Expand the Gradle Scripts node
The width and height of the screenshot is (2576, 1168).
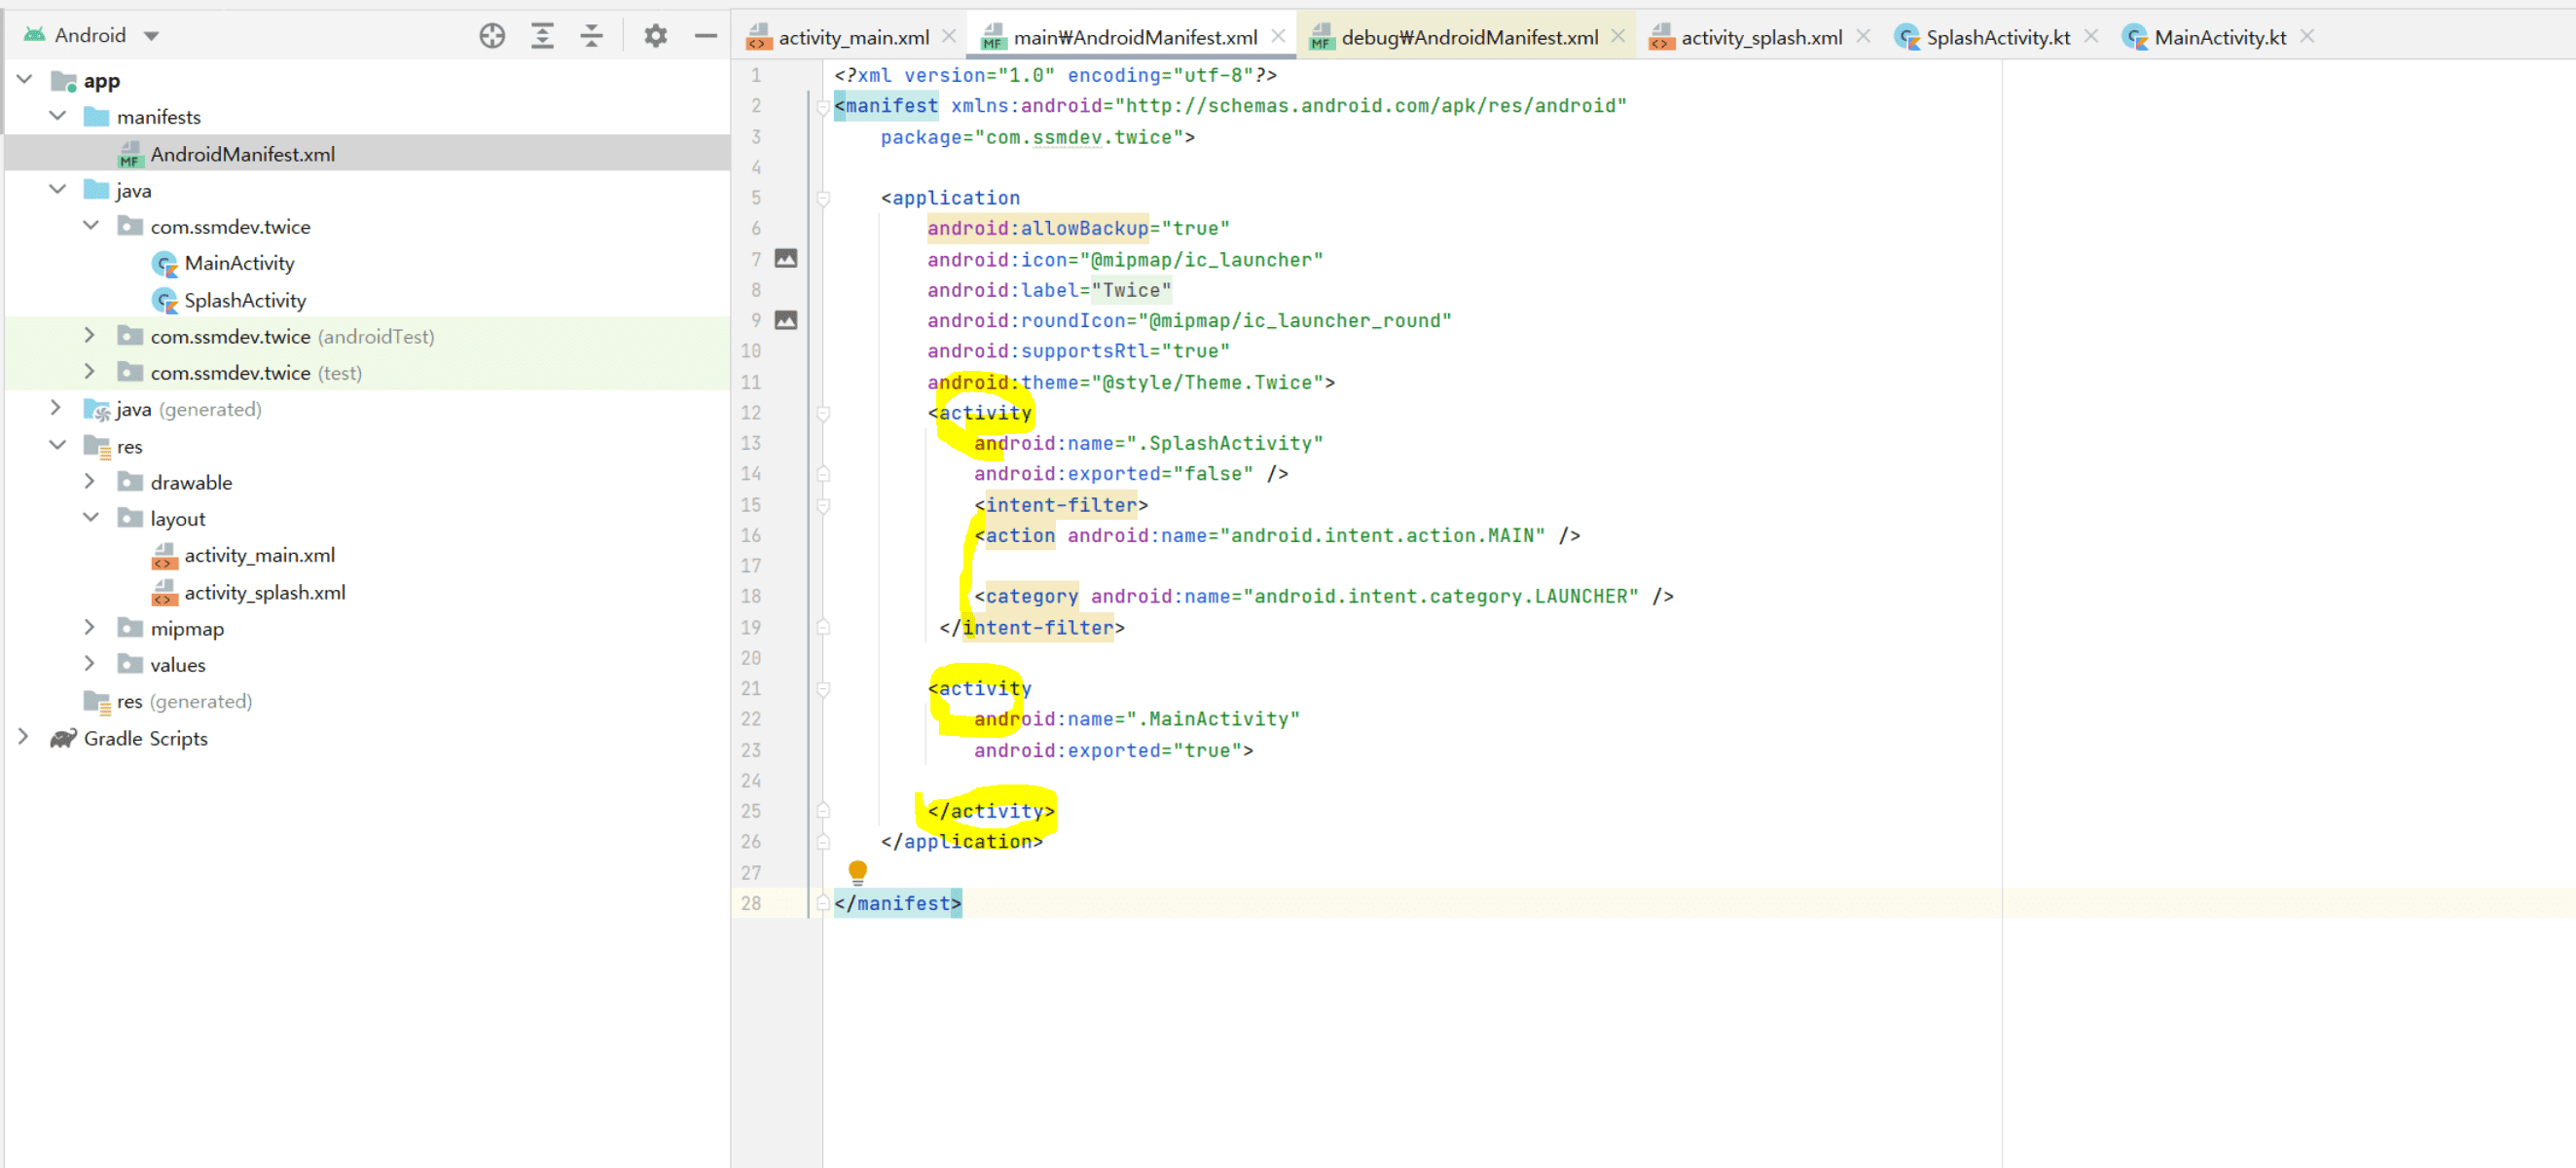coord(23,738)
